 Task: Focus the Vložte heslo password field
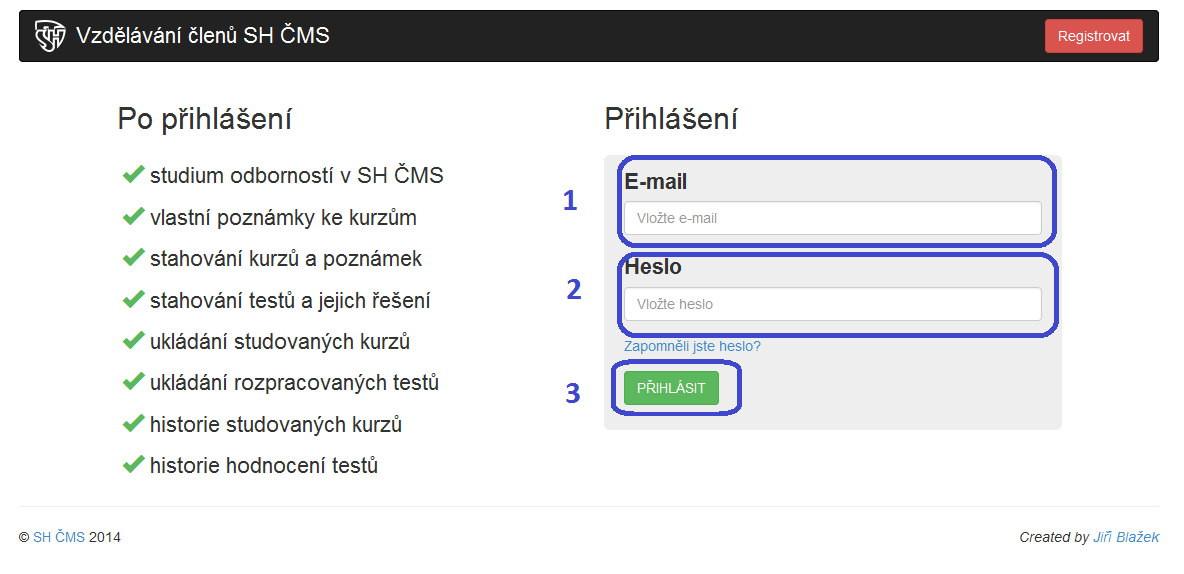click(x=832, y=304)
